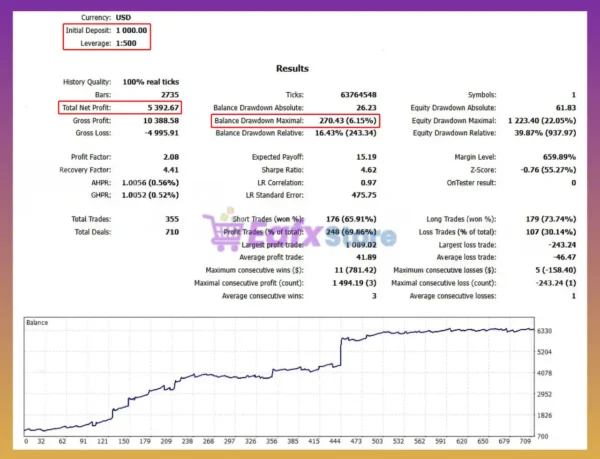
Task: Click the Balance chart label
Action: (x=37, y=323)
